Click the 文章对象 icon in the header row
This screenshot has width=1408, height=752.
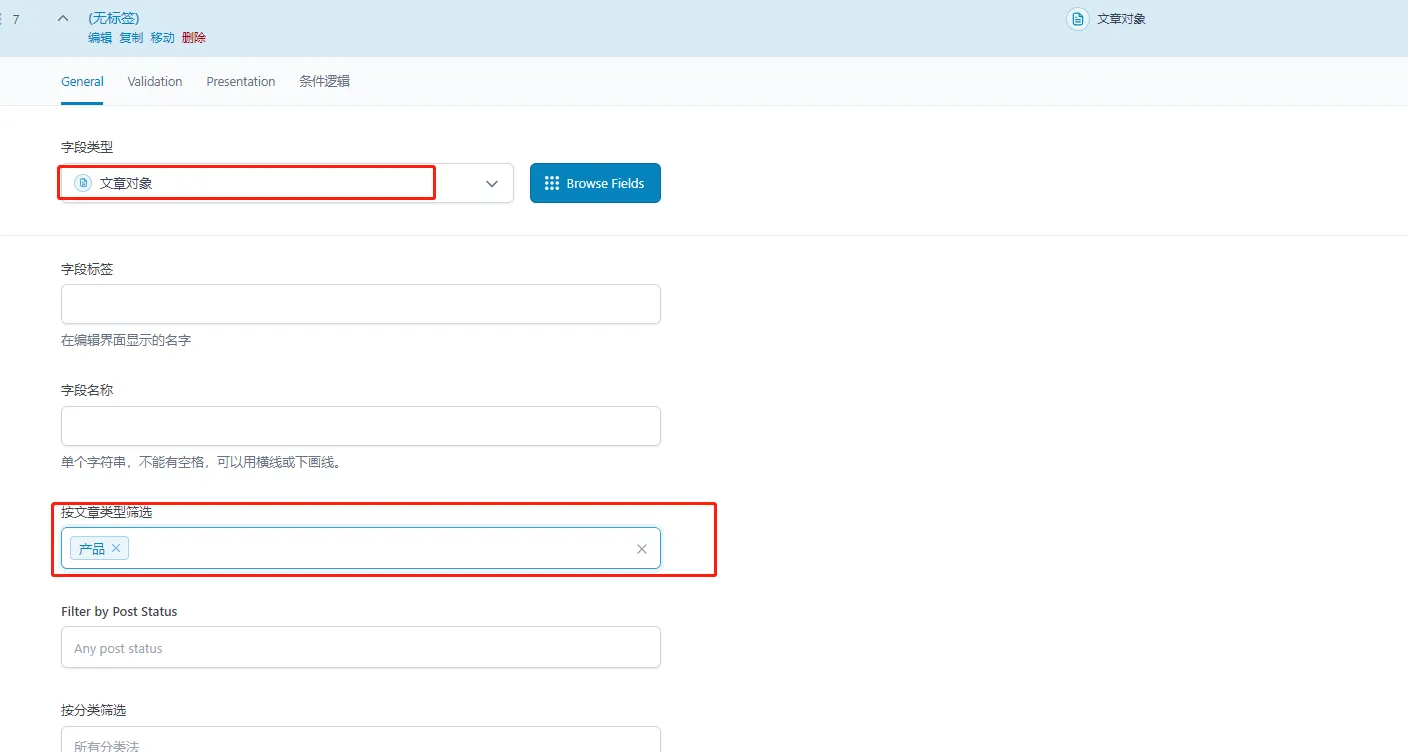[x=1077, y=19]
